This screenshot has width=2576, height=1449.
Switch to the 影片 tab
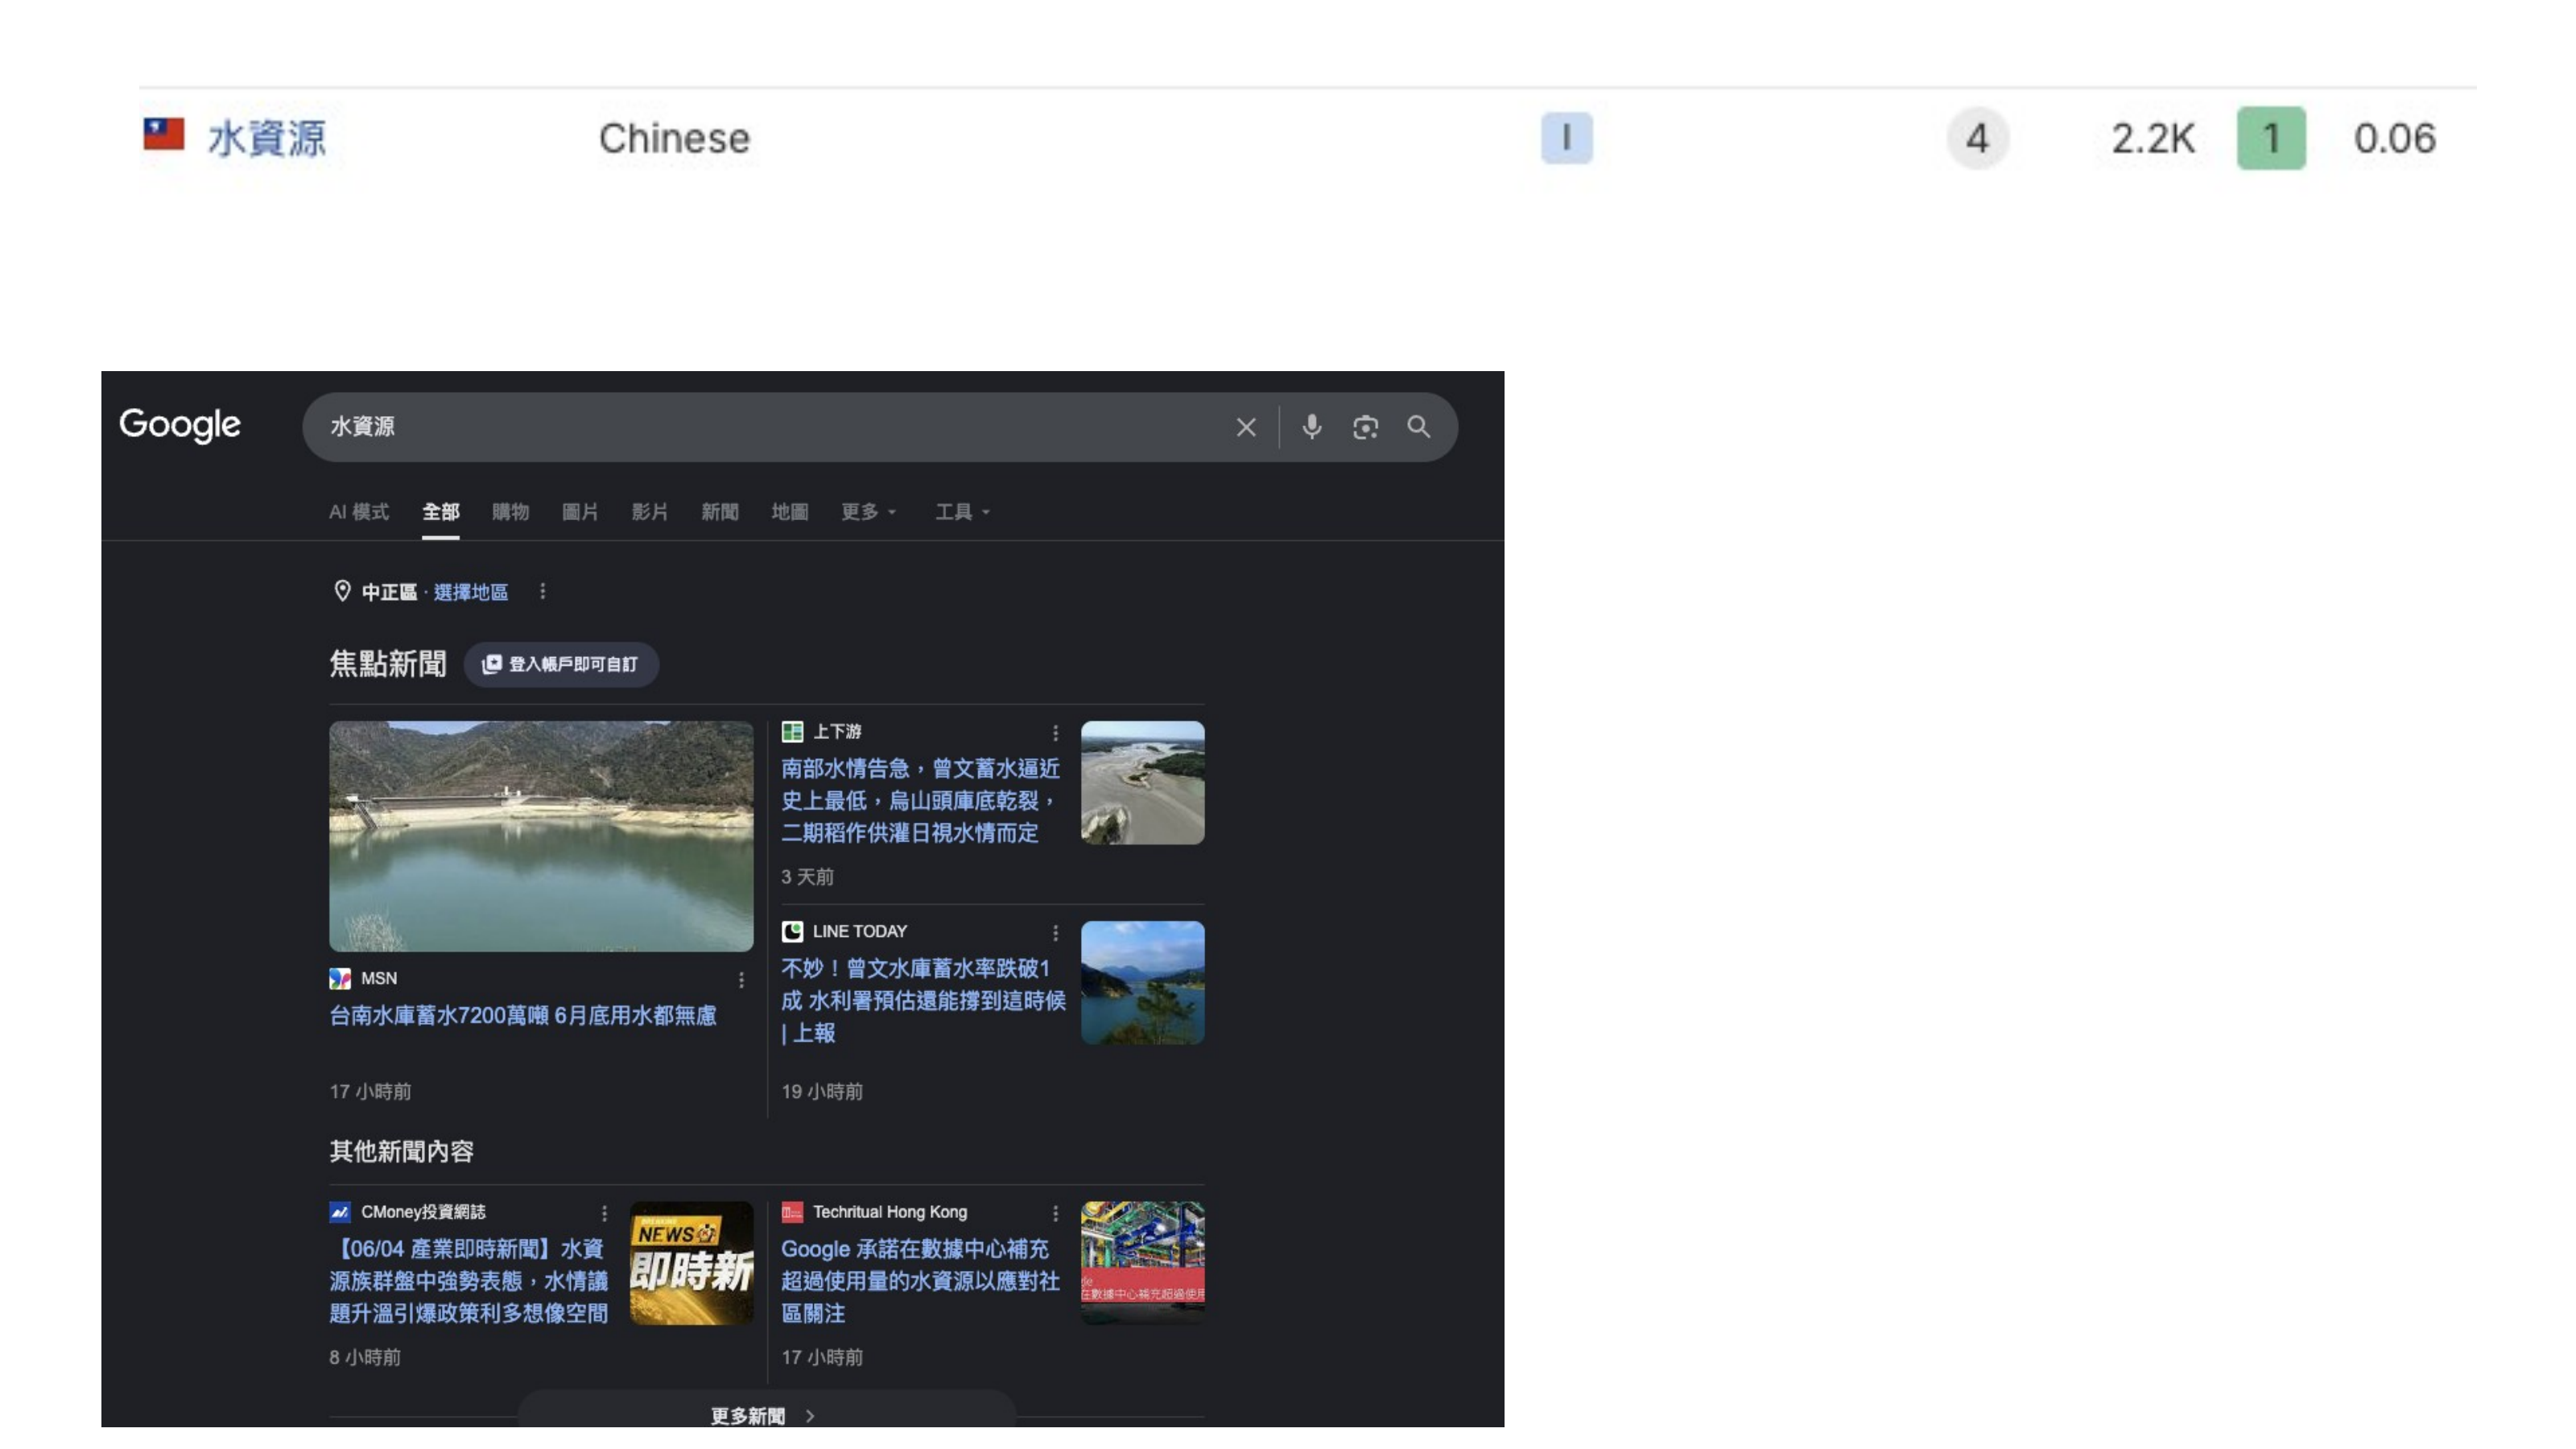pyautogui.click(x=650, y=512)
